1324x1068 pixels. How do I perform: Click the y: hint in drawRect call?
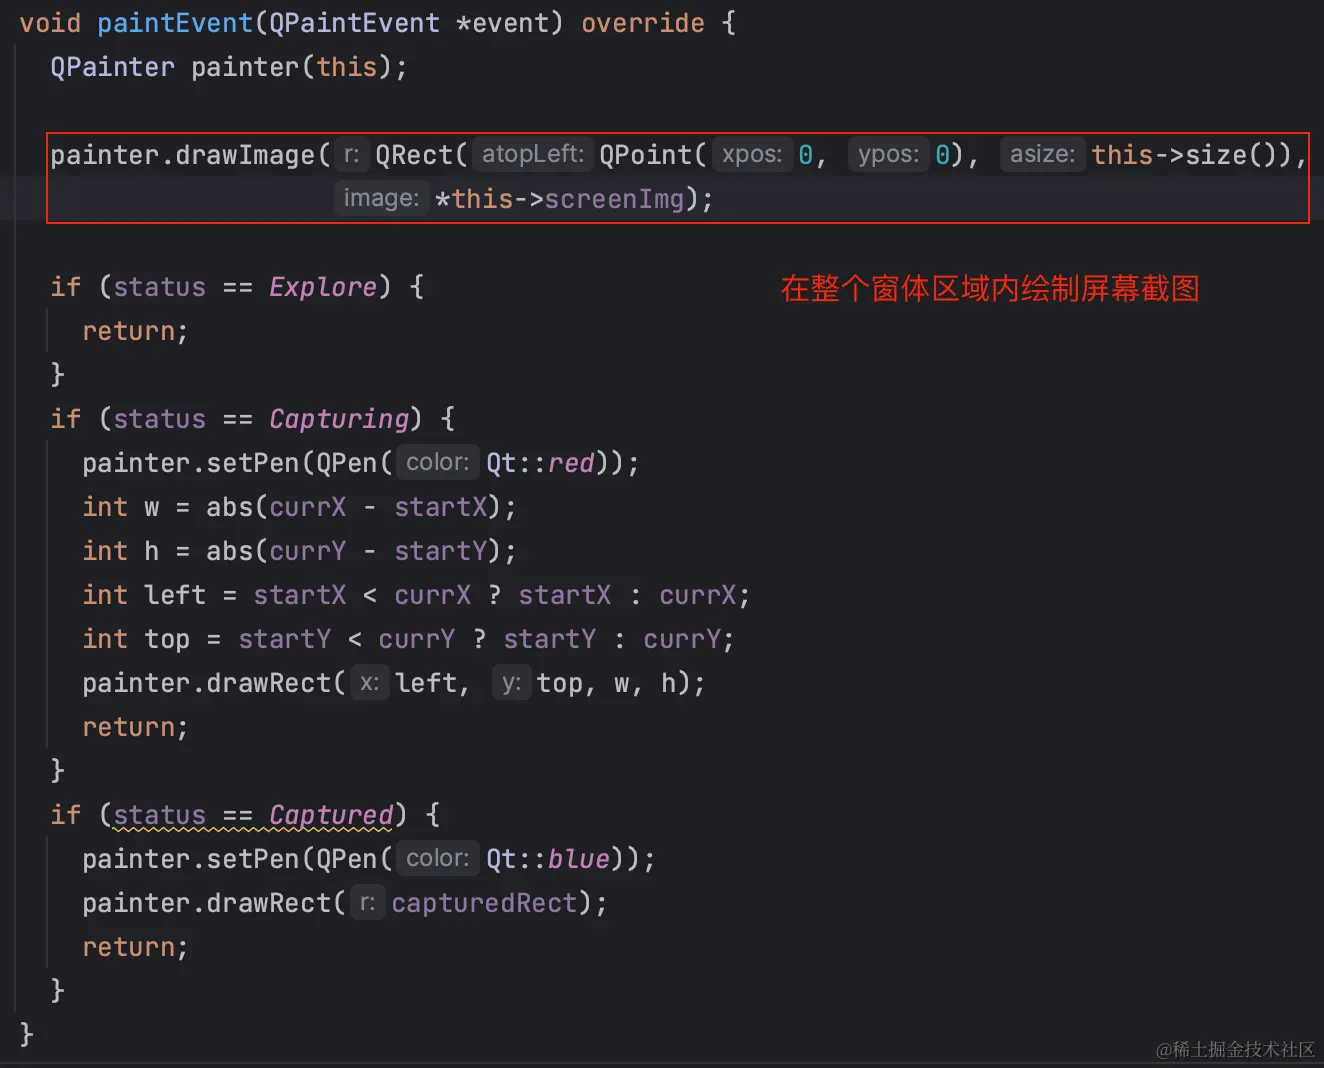(x=511, y=683)
